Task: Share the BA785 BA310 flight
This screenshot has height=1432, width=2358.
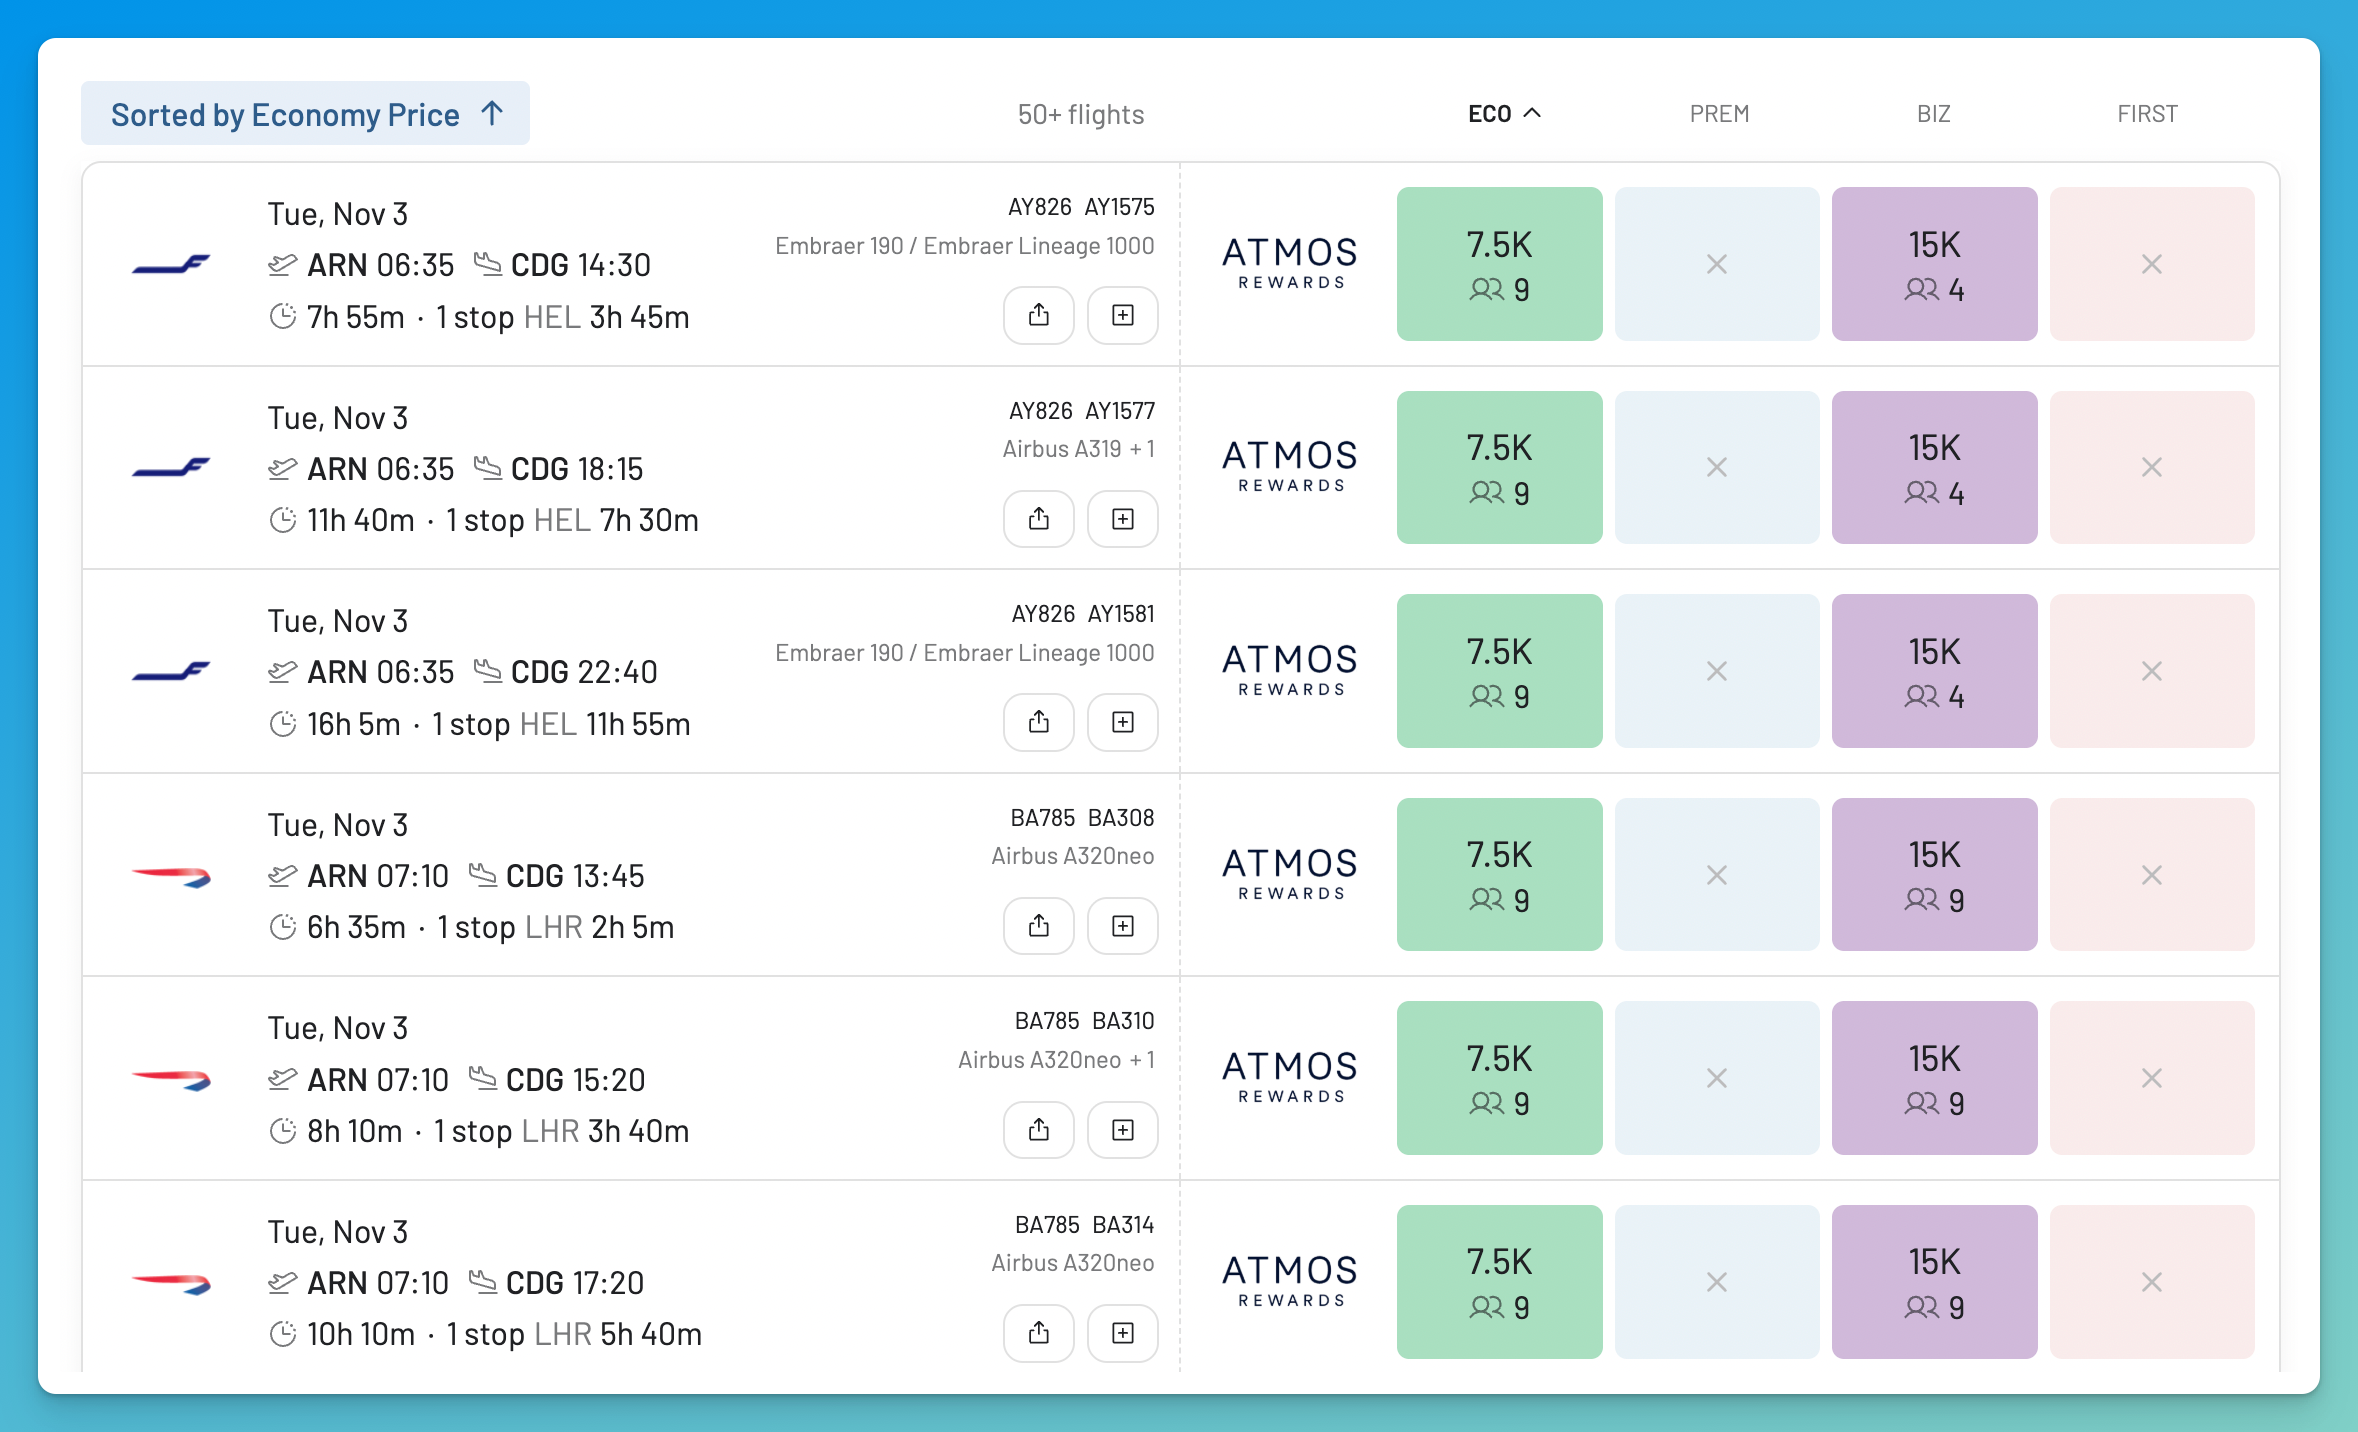Action: 1038,1130
